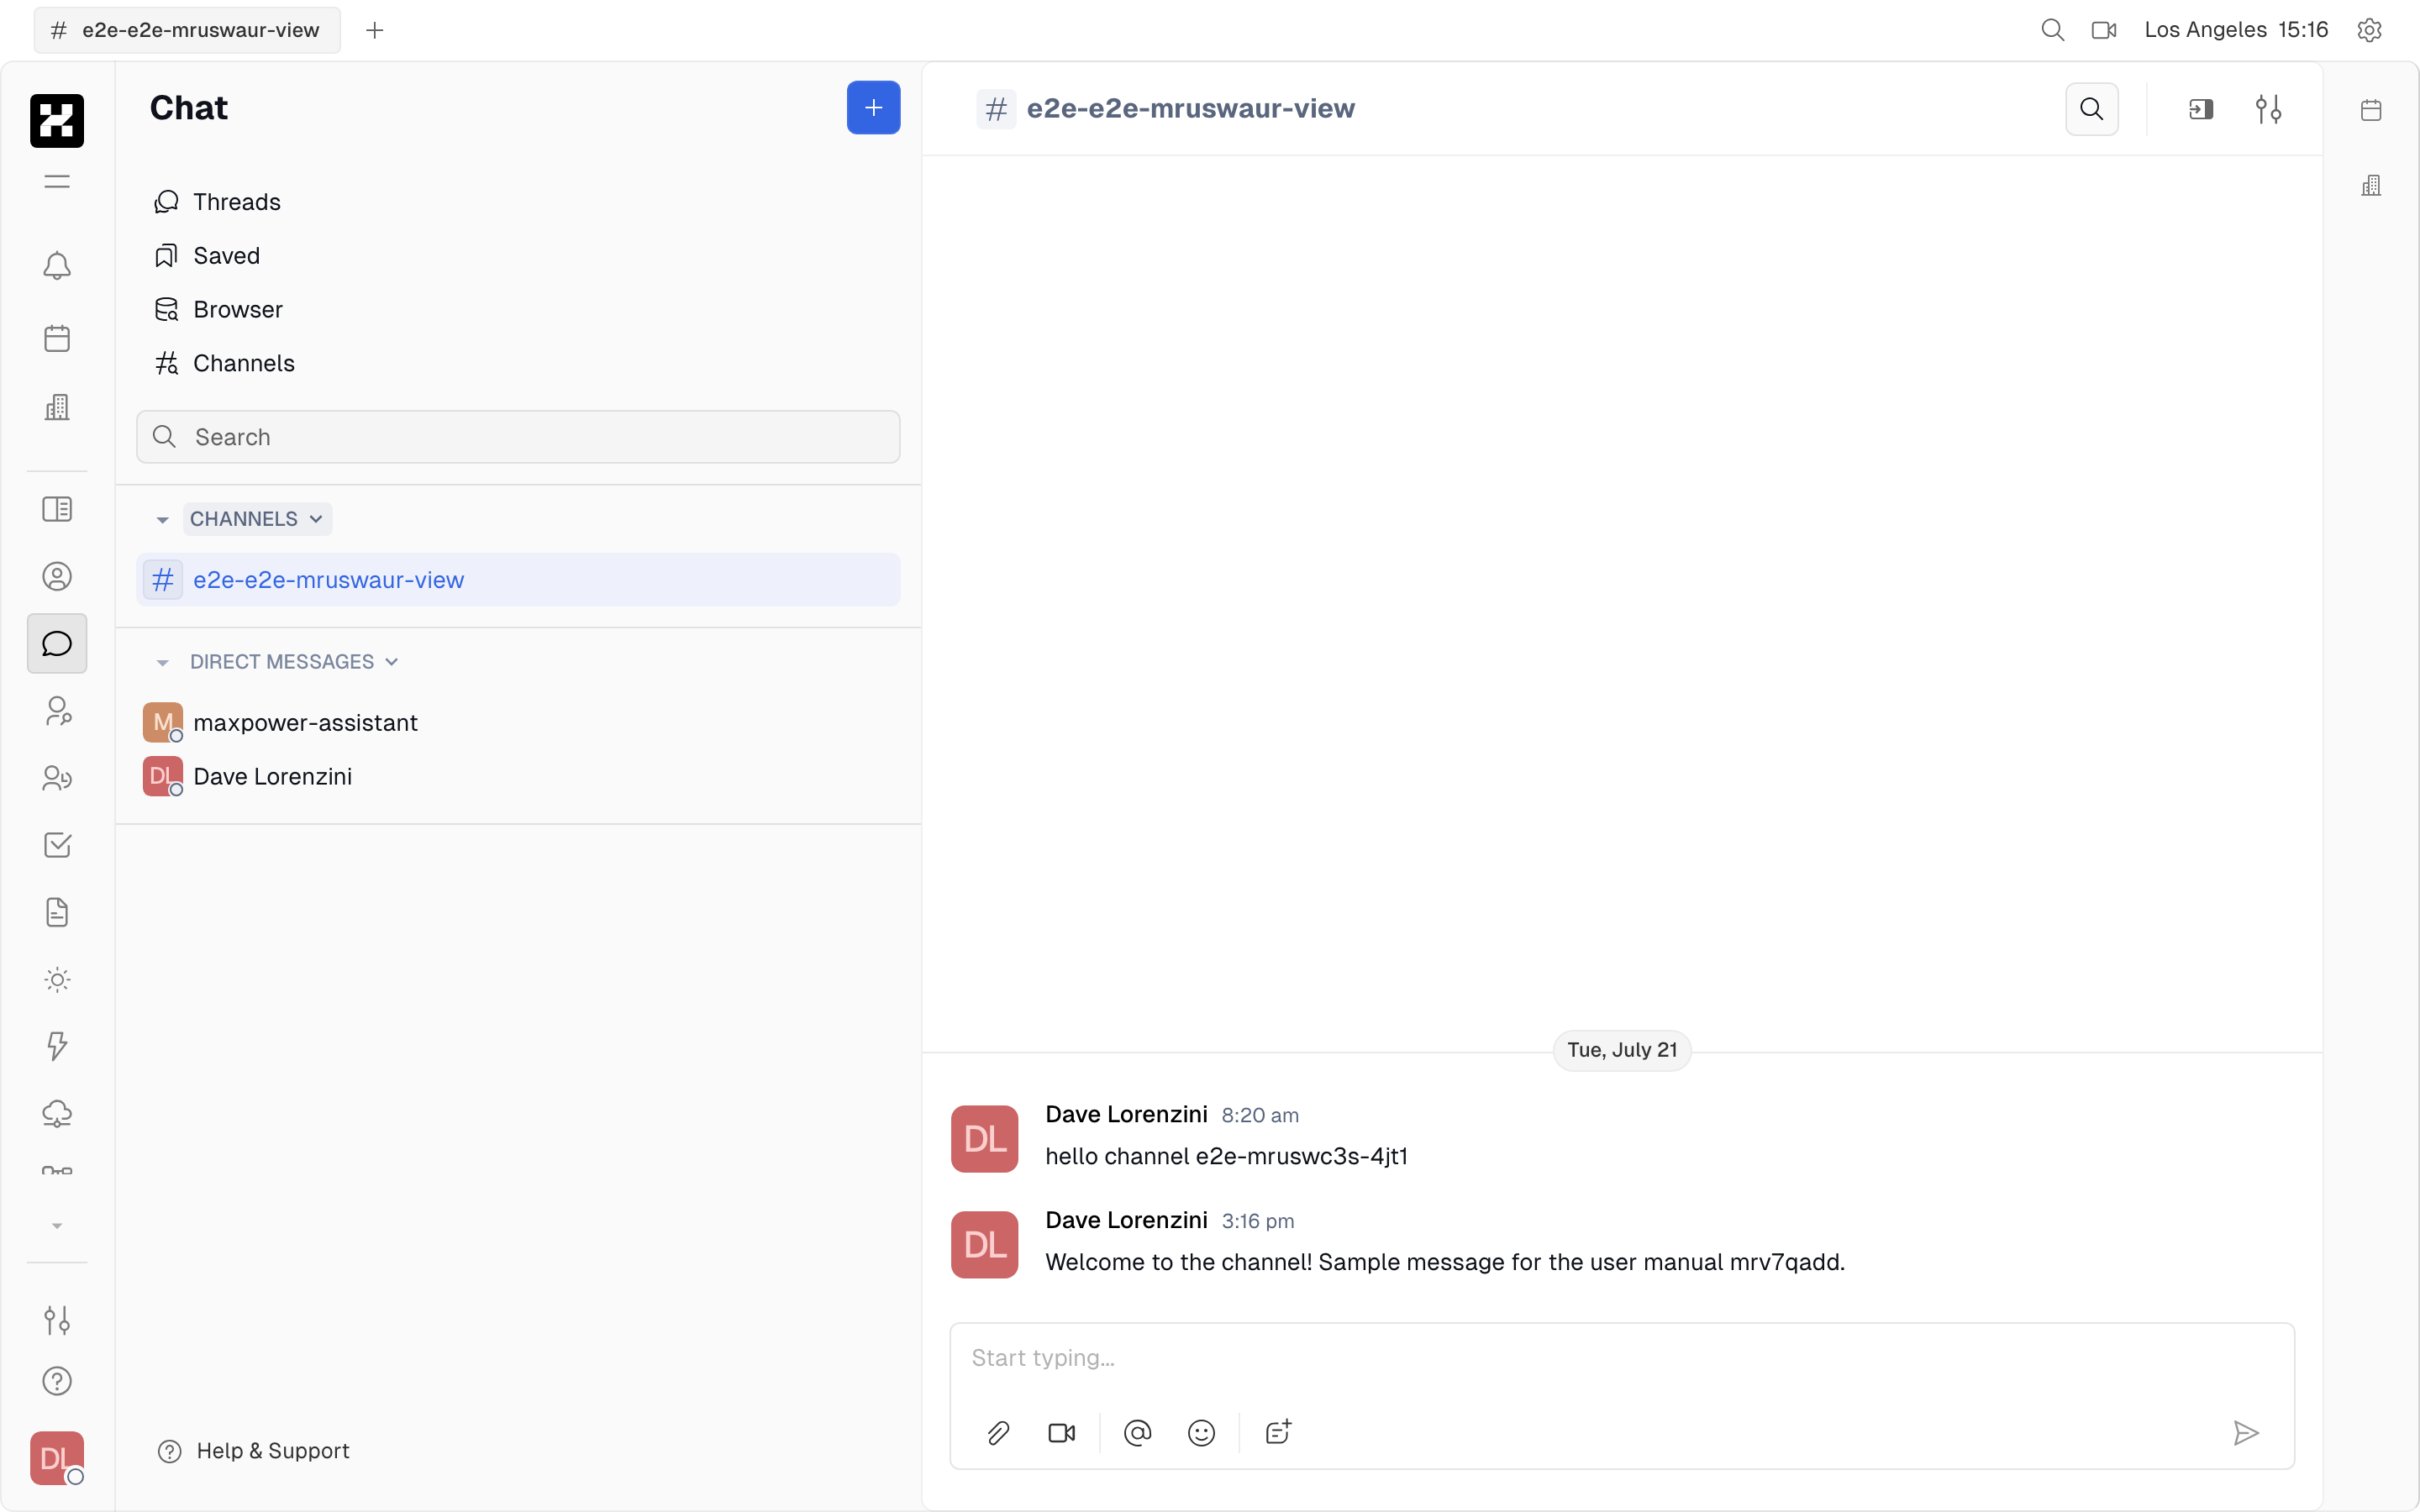Screen dimensions: 2420x1512
Task: Select the e2e-e2e-mruswaur-view channel in the list
Action: [x=518, y=580]
